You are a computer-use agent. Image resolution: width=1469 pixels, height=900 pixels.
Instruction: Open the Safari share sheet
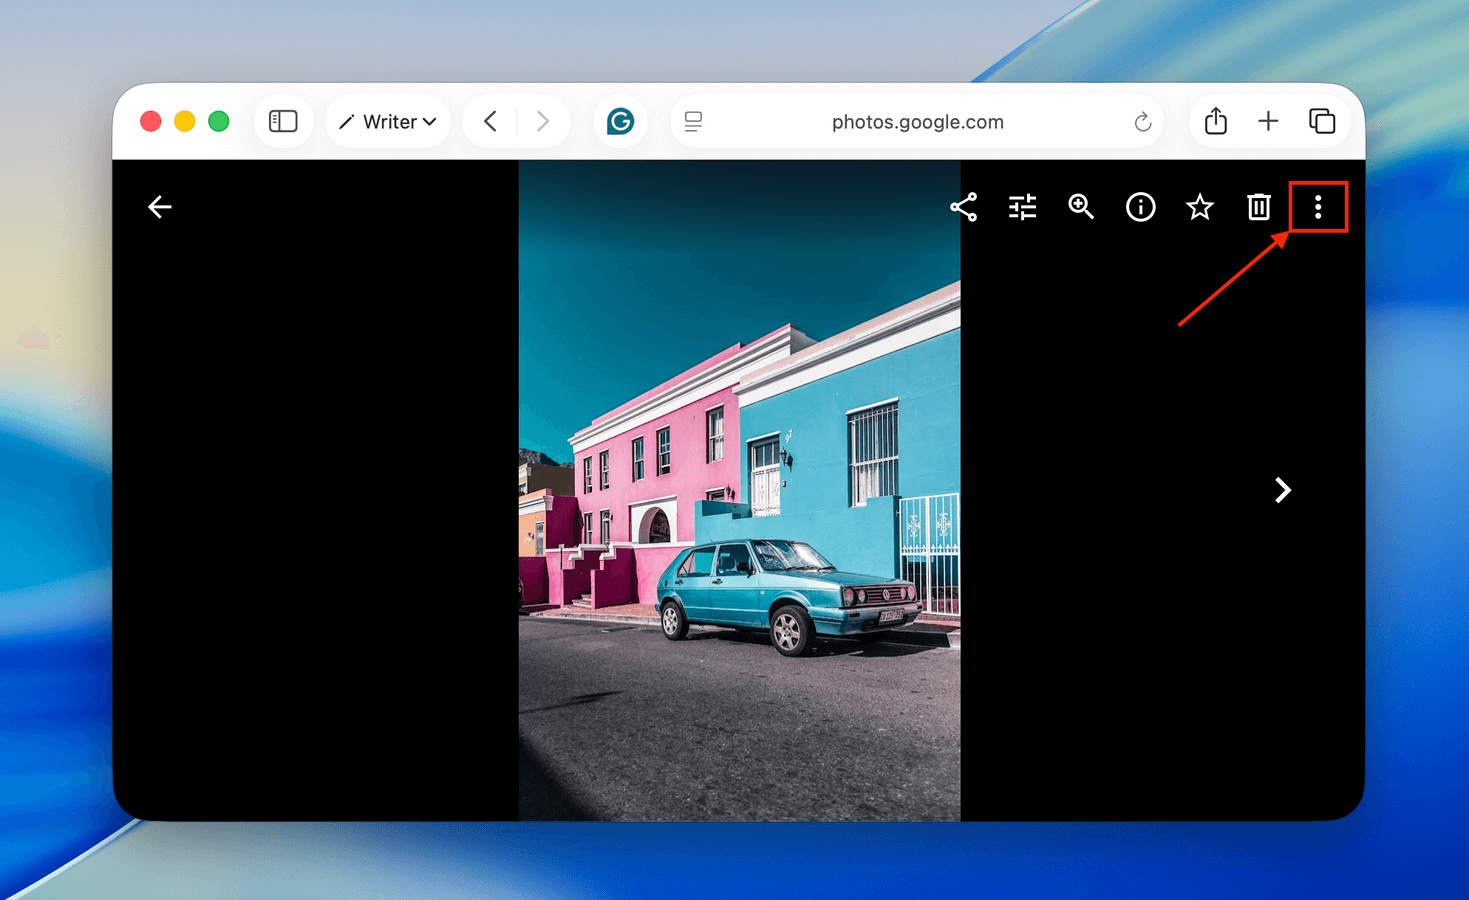click(1215, 122)
